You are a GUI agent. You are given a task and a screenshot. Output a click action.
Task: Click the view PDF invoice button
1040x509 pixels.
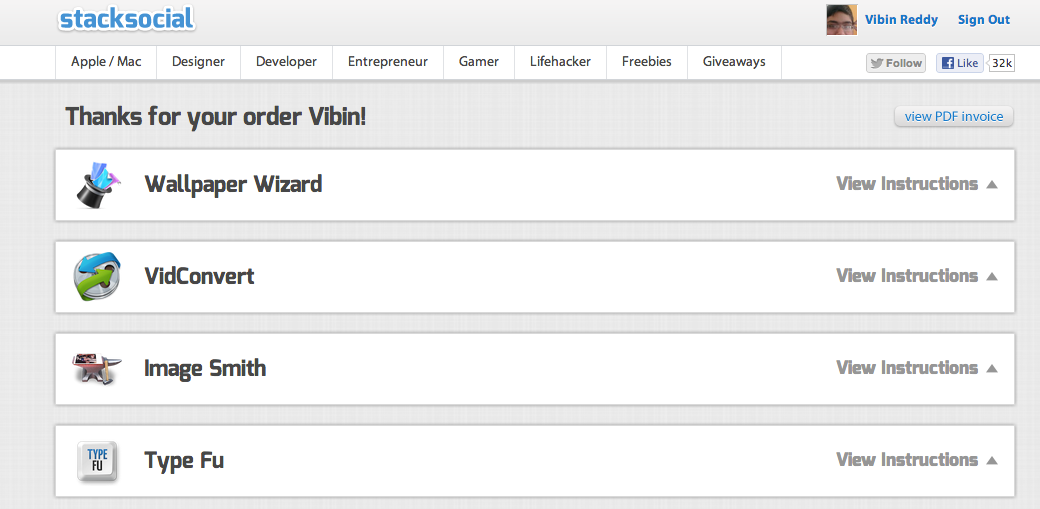pyautogui.click(x=954, y=116)
